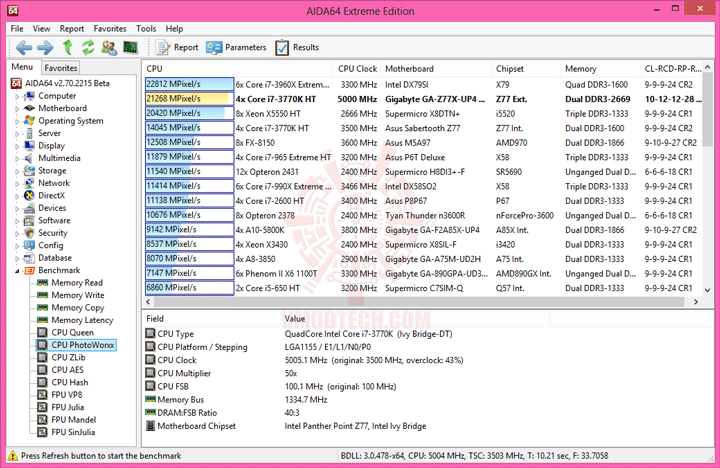The height and width of the screenshot is (468, 720).
Task: Click the 22812 MPixel/s result bar
Action: (x=189, y=85)
